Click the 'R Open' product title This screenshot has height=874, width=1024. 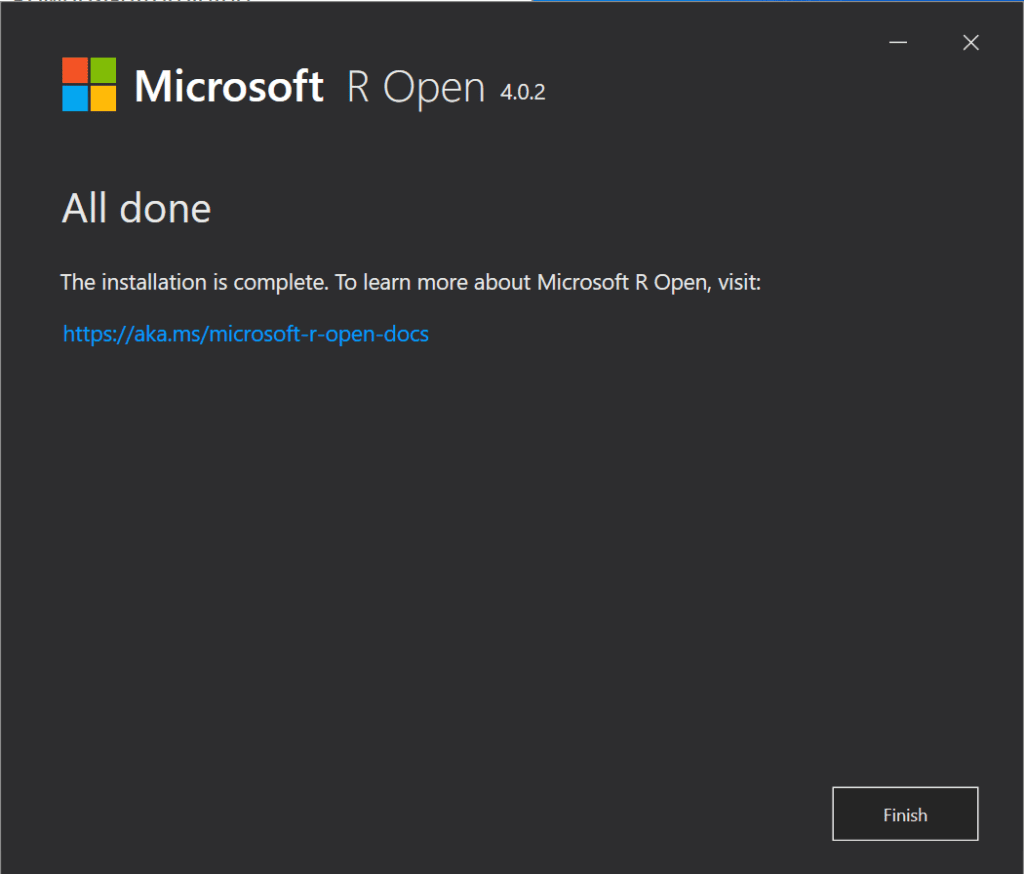pos(416,88)
